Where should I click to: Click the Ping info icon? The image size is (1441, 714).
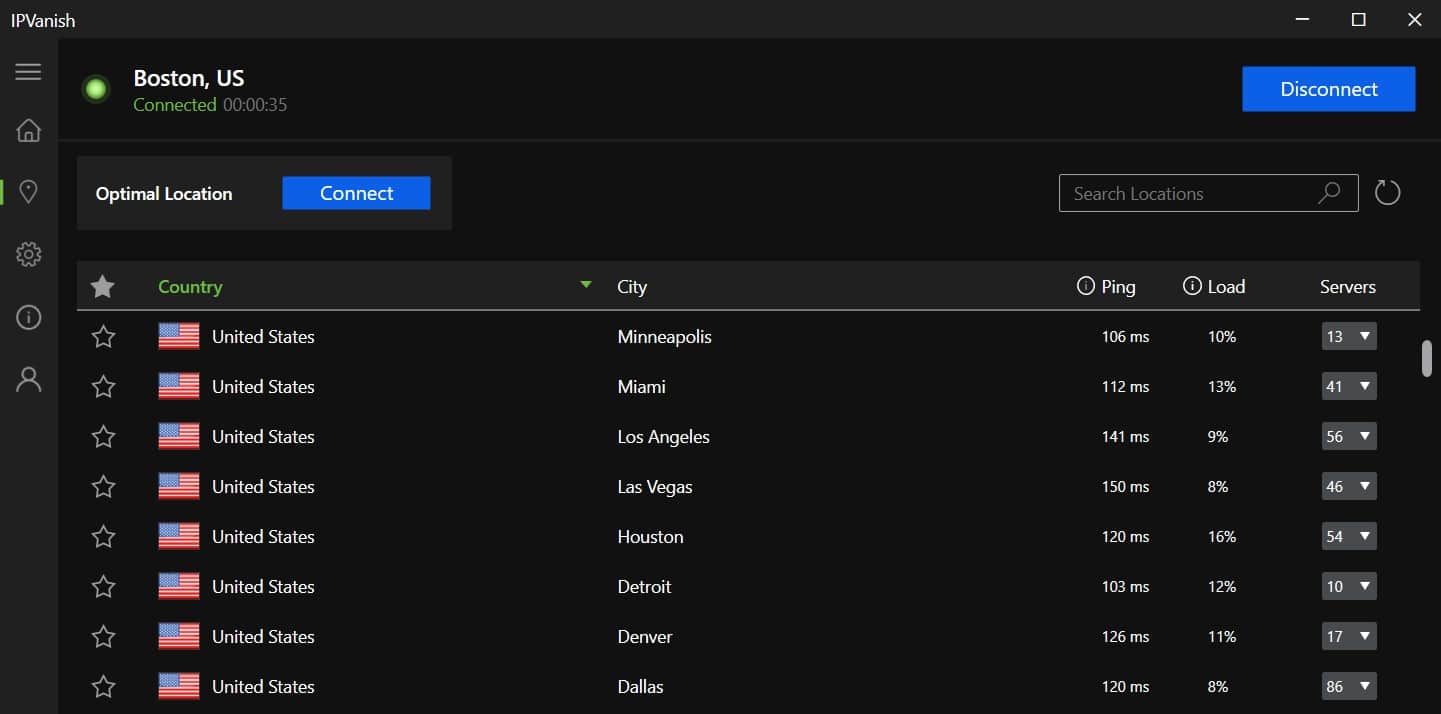1085,286
